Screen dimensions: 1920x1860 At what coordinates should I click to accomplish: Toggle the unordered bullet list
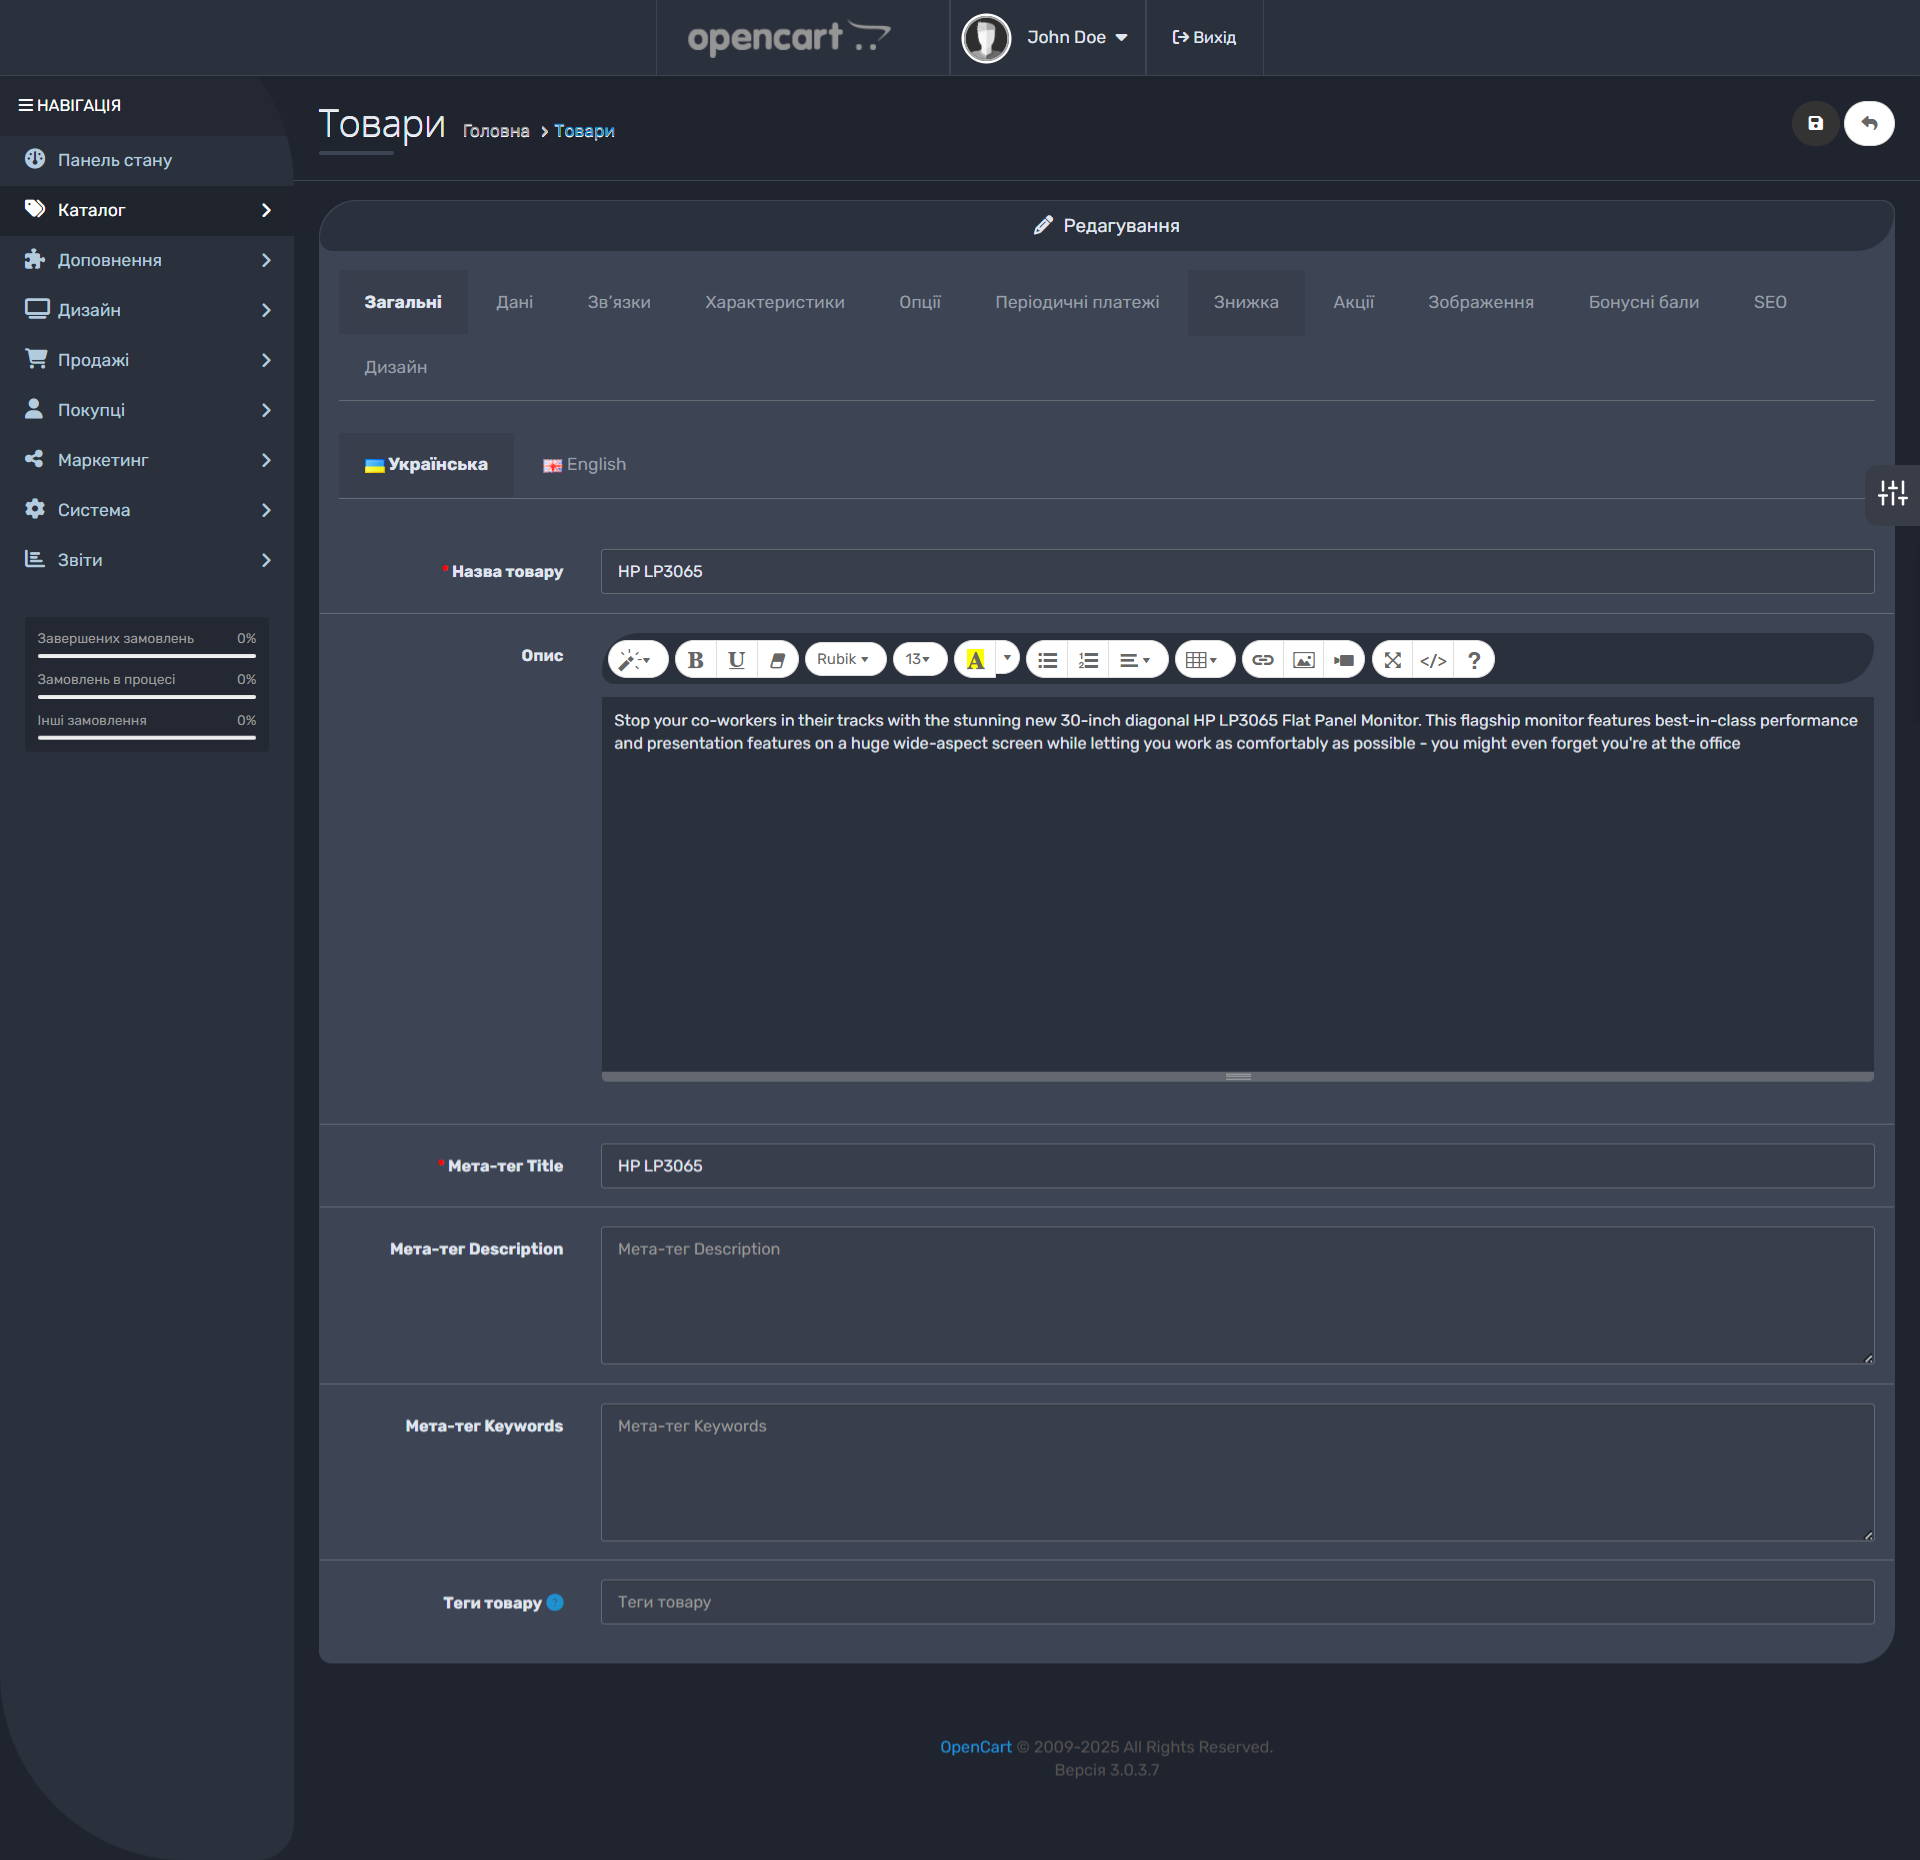(x=1048, y=660)
